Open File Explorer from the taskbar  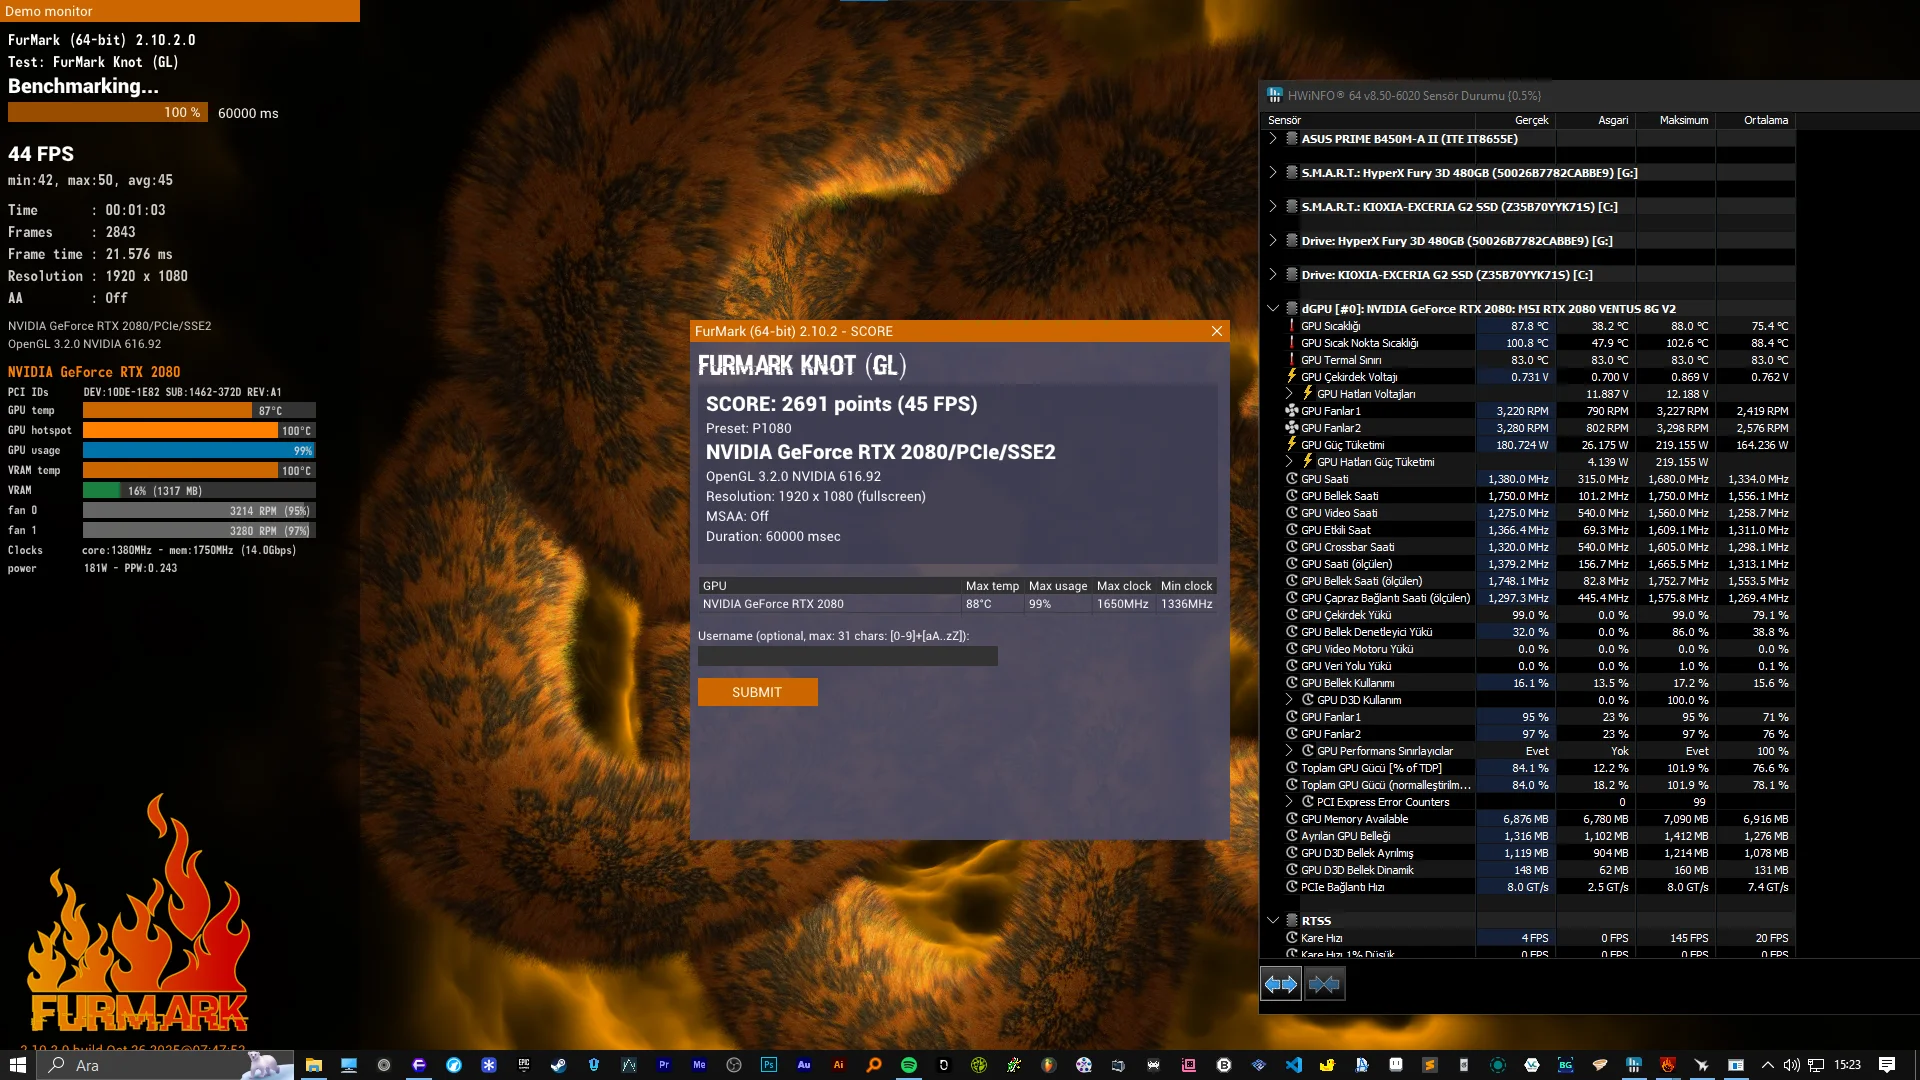tap(313, 1065)
